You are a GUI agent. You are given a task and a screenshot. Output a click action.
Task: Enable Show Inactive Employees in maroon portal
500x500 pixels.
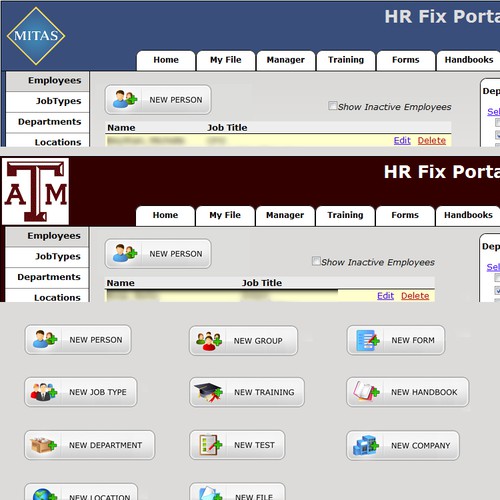[316, 261]
